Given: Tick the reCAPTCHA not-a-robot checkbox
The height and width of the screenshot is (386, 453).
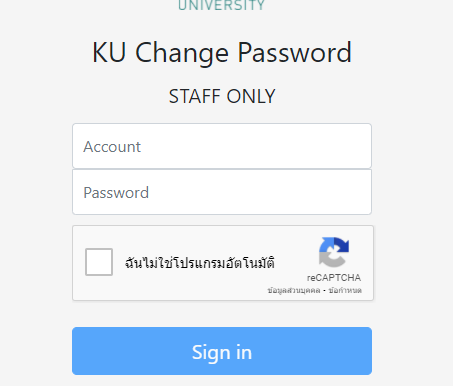Looking at the screenshot, I should click(x=99, y=262).
